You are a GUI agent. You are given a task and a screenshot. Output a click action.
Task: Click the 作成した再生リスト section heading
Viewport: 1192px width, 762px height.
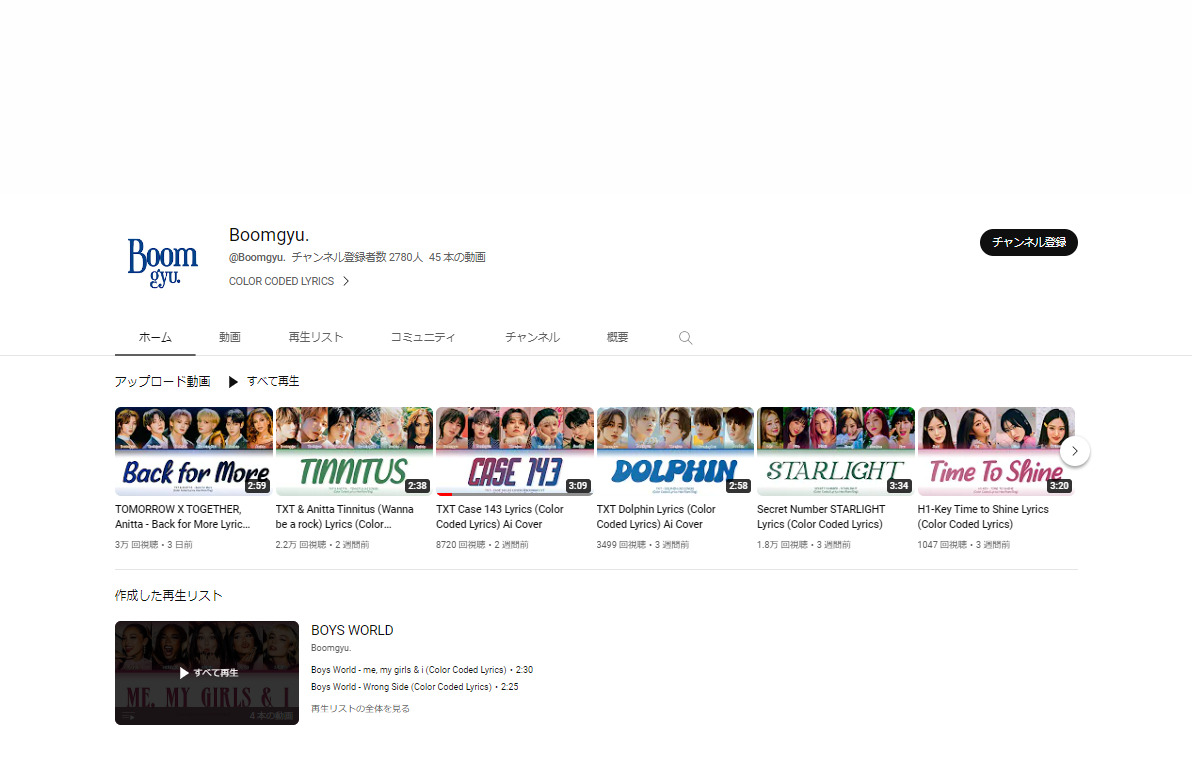(169, 595)
